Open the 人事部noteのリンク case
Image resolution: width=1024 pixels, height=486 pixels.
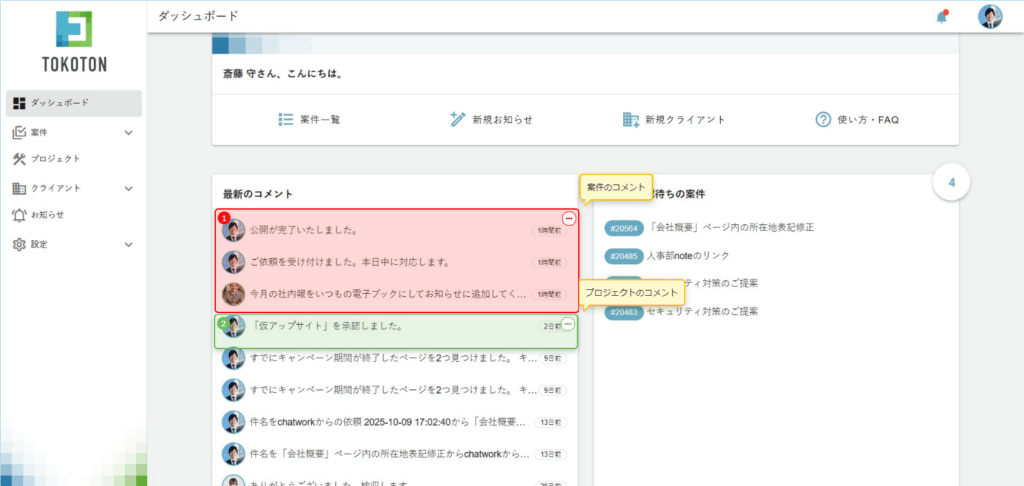tap(689, 256)
